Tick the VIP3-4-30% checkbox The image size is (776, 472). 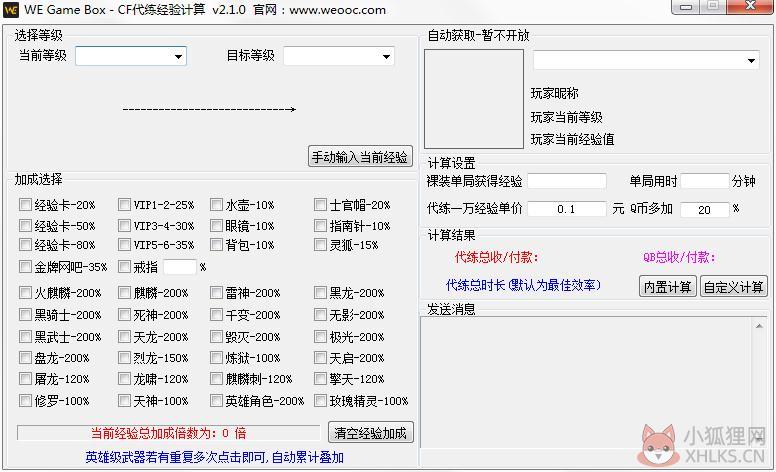point(124,226)
